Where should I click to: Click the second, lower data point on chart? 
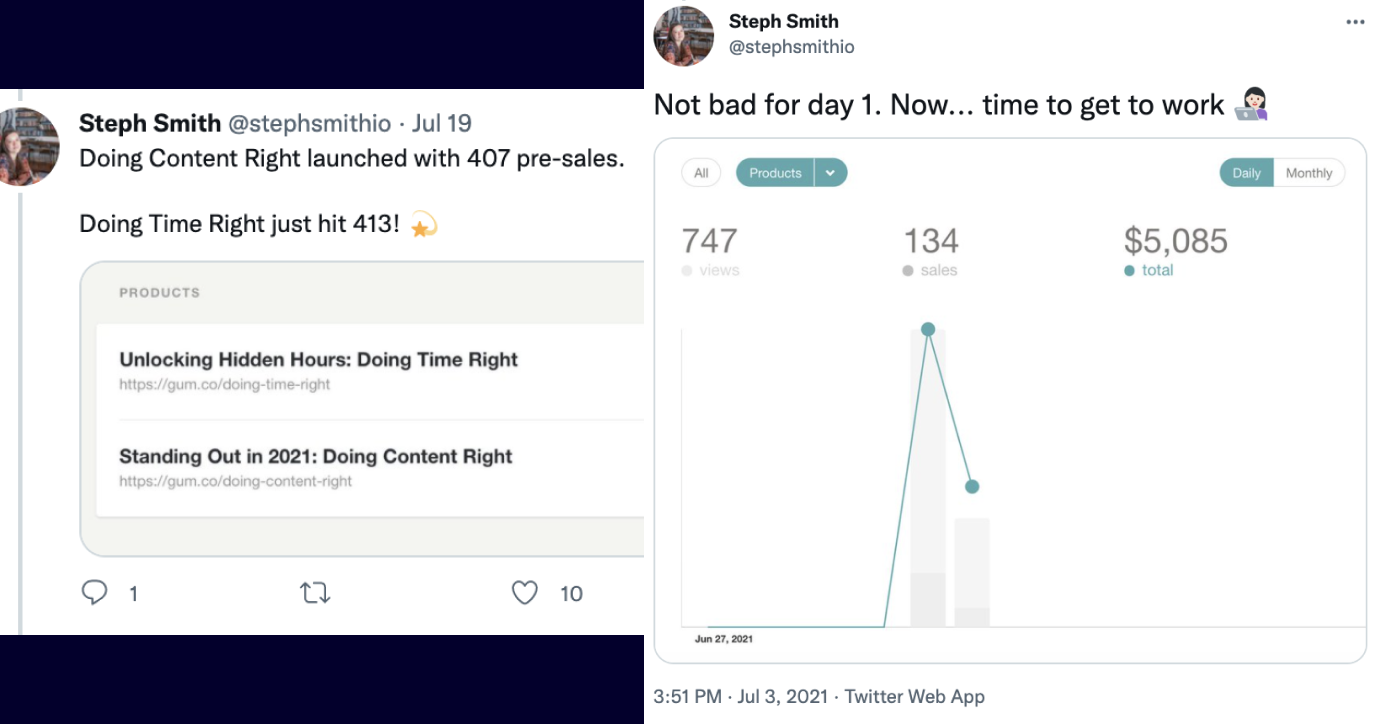click(972, 487)
